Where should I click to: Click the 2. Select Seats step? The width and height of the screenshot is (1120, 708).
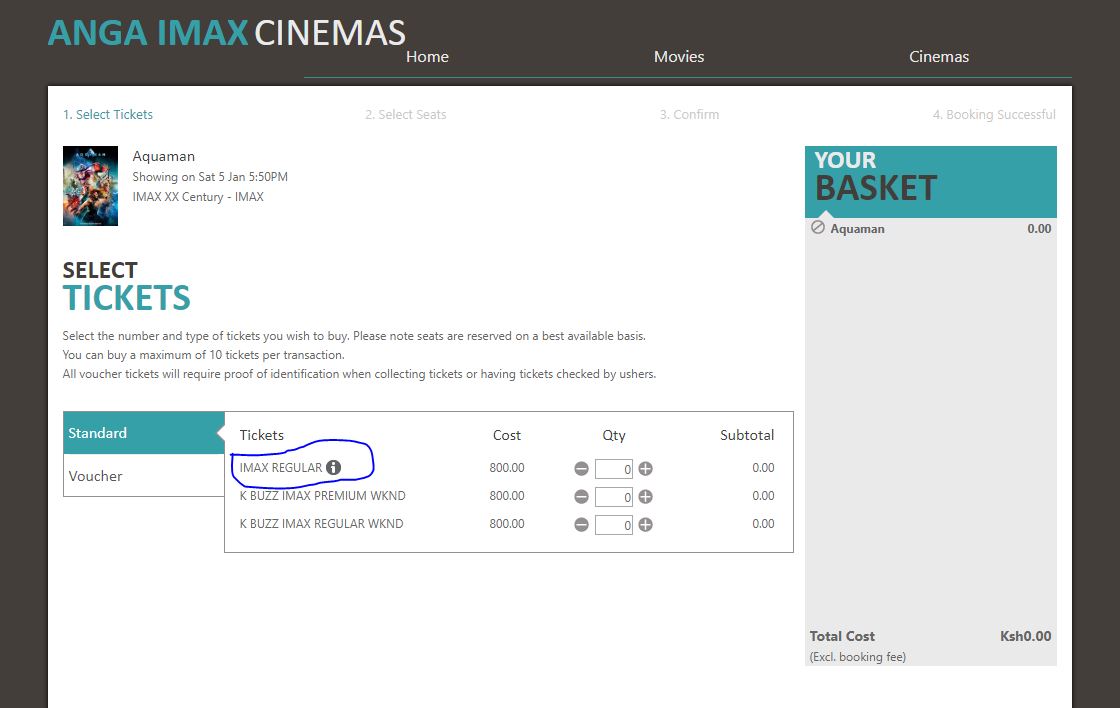click(x=406, y=114)
